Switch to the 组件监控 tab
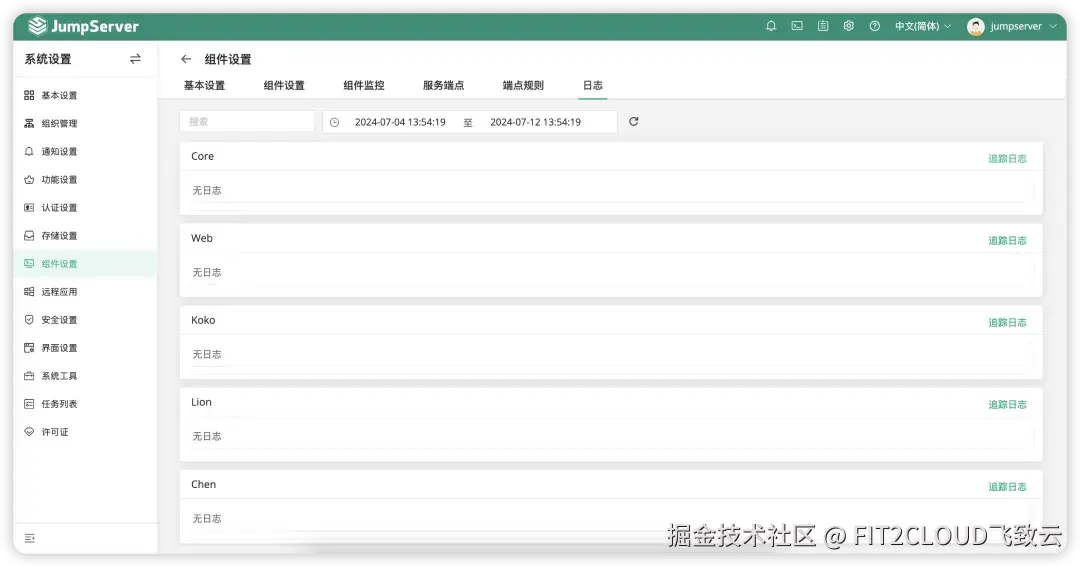The width and height of the screenshot is (1080, 567). point(364,85)
